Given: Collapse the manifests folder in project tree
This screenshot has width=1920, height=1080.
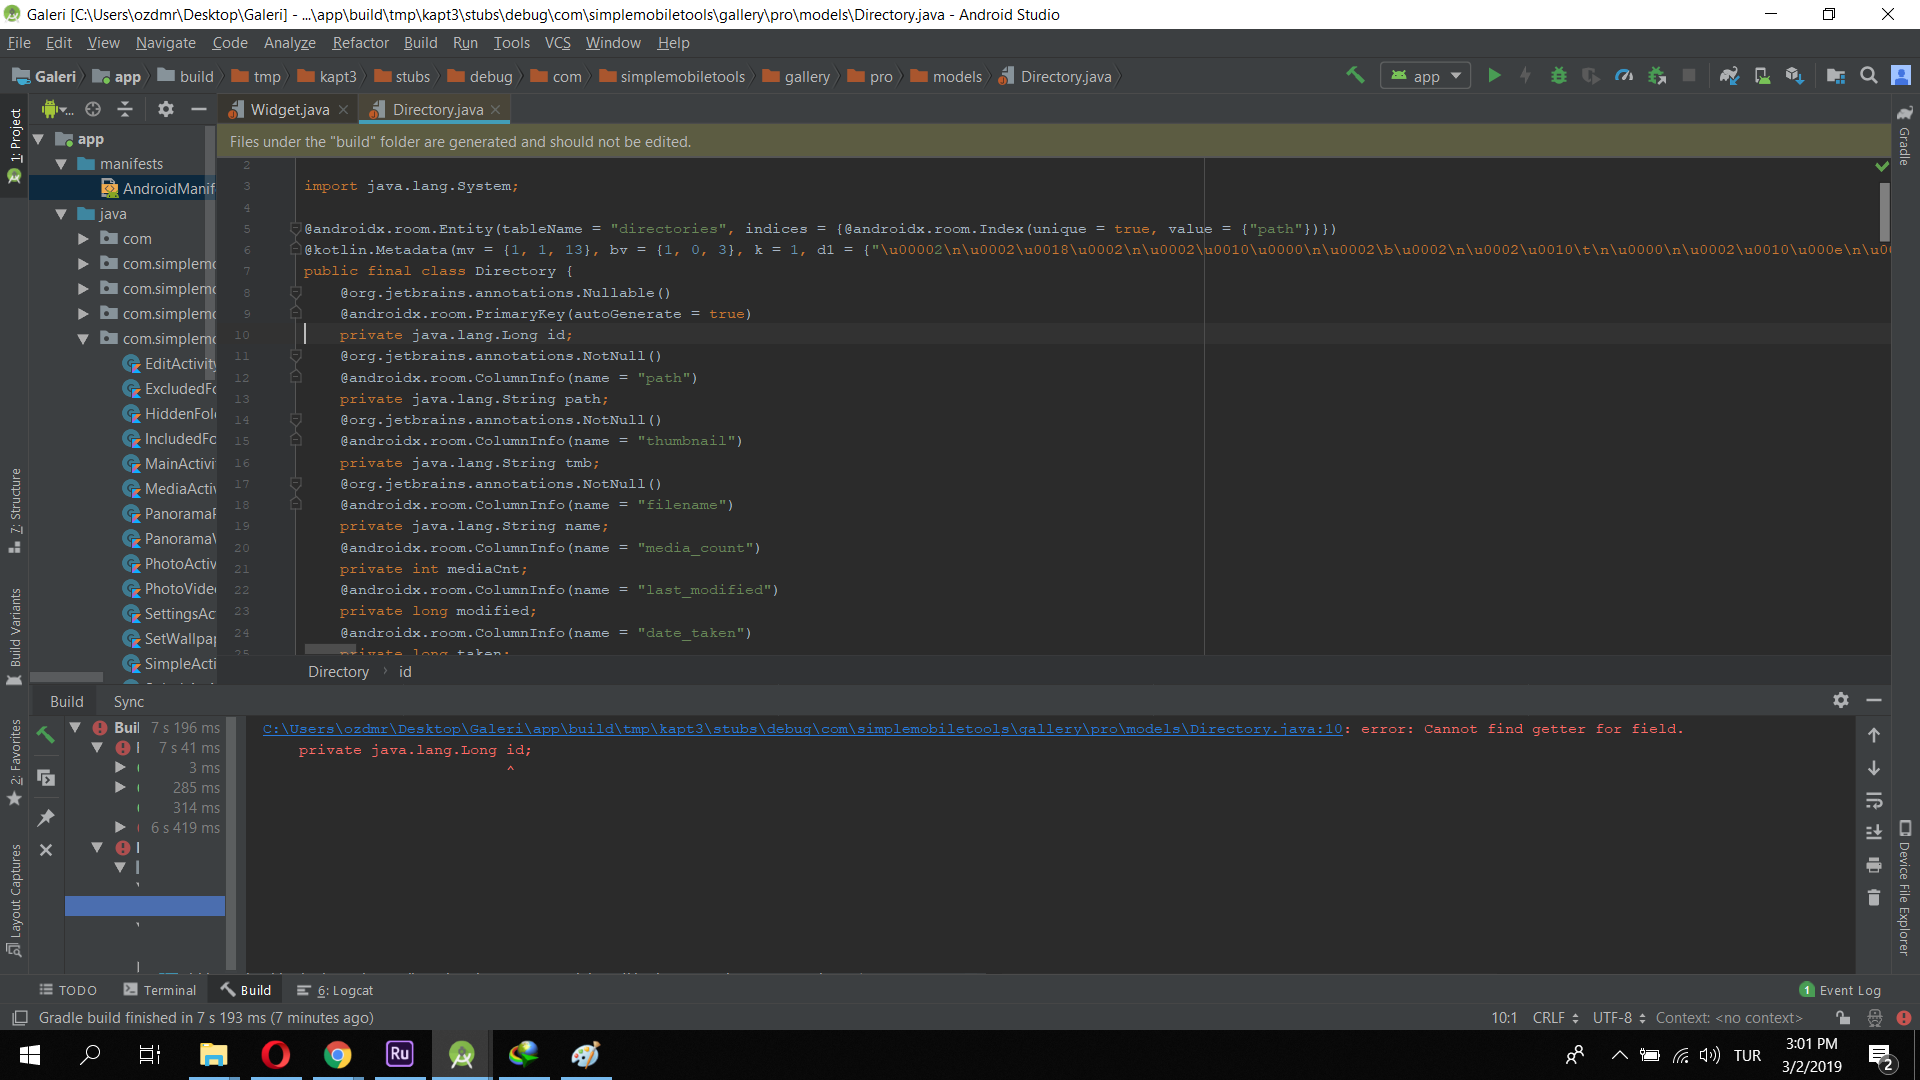Looking at the screenshot, I should click(x=61, y=164).
